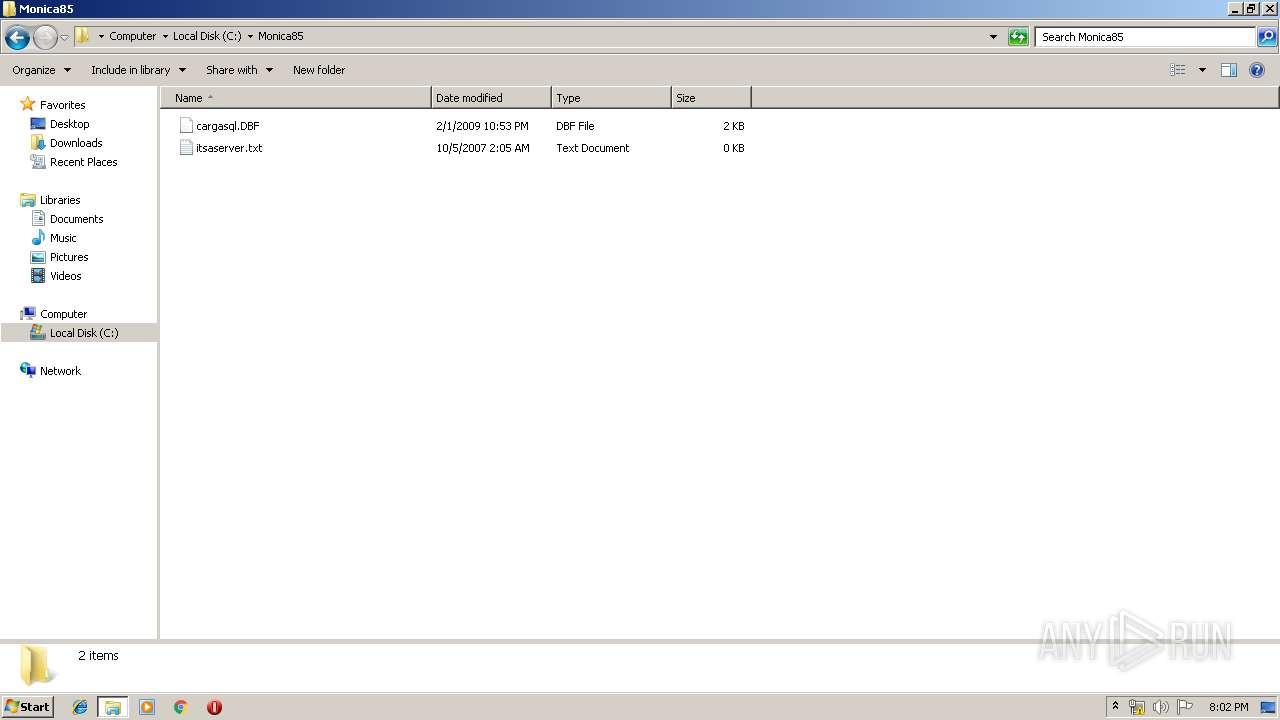
Task: Click the large folder icon in details pane
Action: click(37, 665)
